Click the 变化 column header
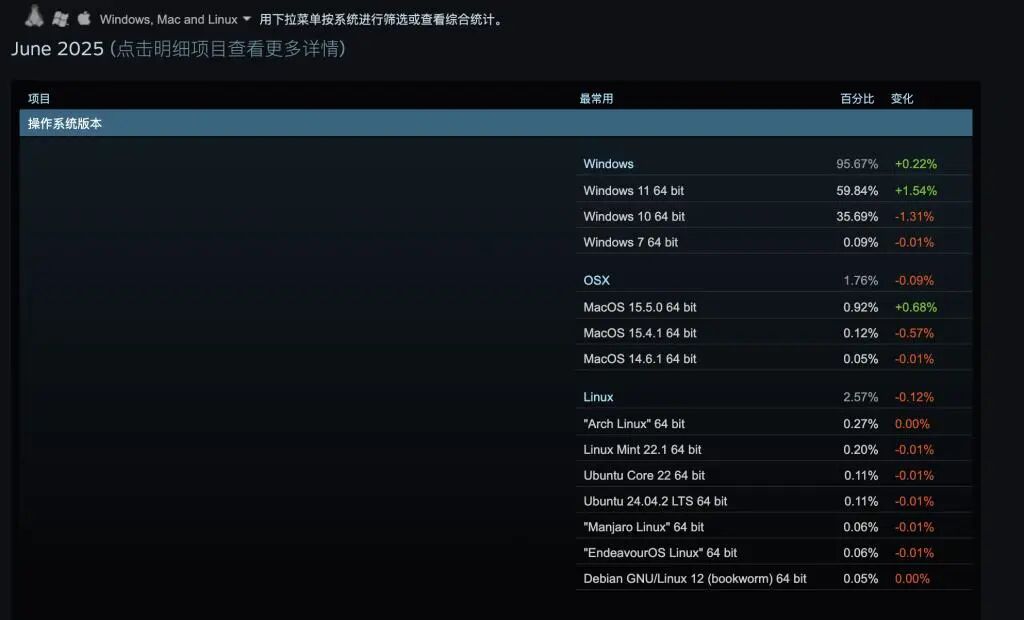Screen dimensions: 1024x620 click(902, 99)
